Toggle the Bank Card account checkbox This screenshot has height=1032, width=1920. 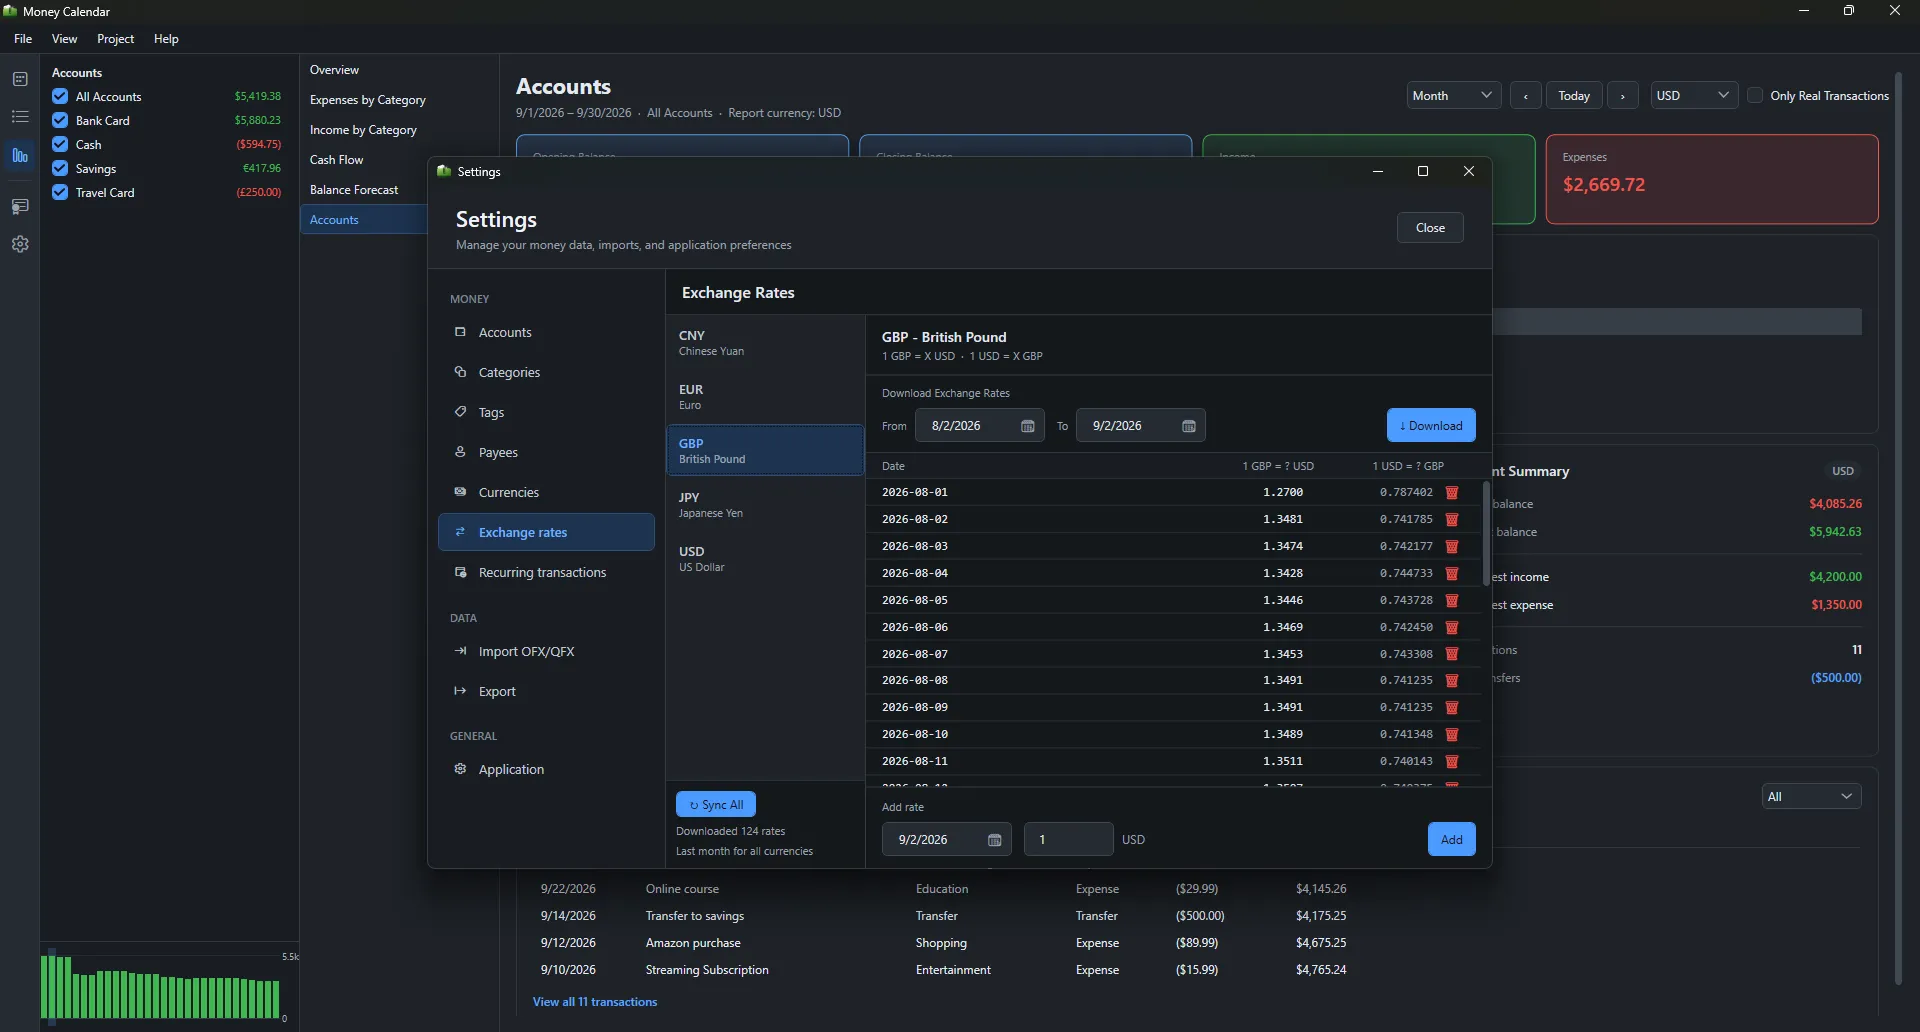(x=60, y=120)
